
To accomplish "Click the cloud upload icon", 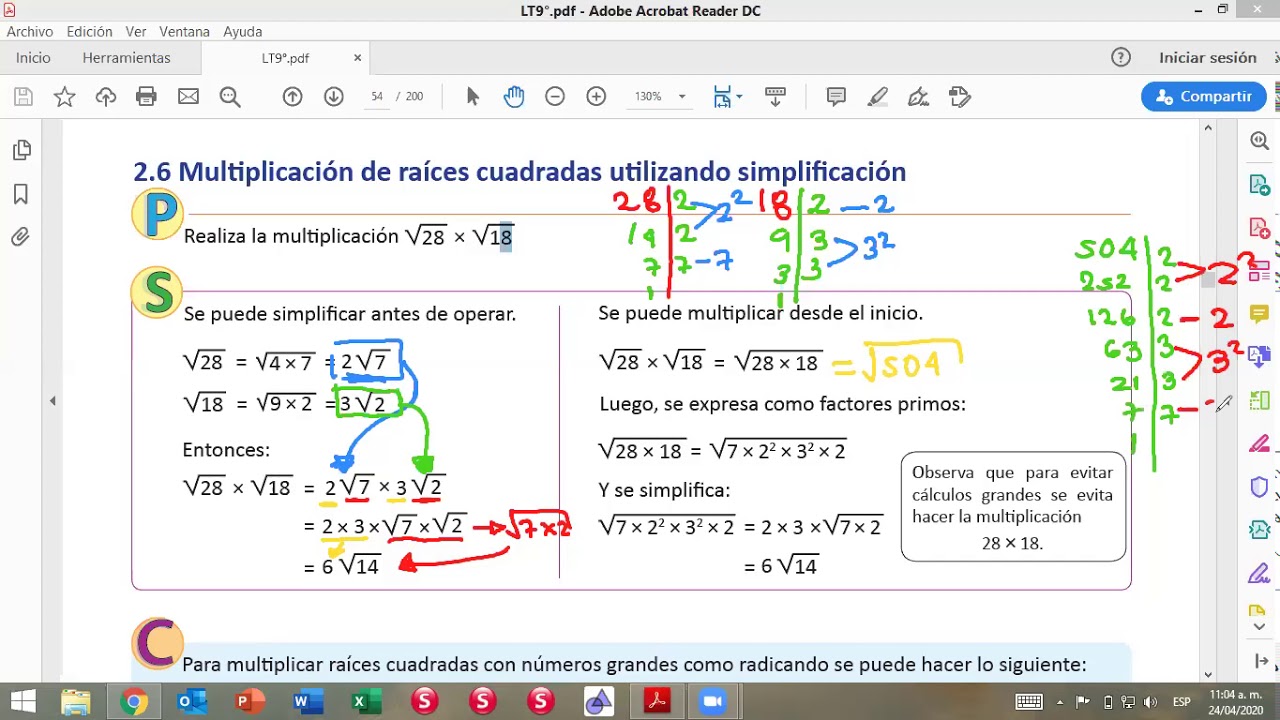I will (105, 97).
